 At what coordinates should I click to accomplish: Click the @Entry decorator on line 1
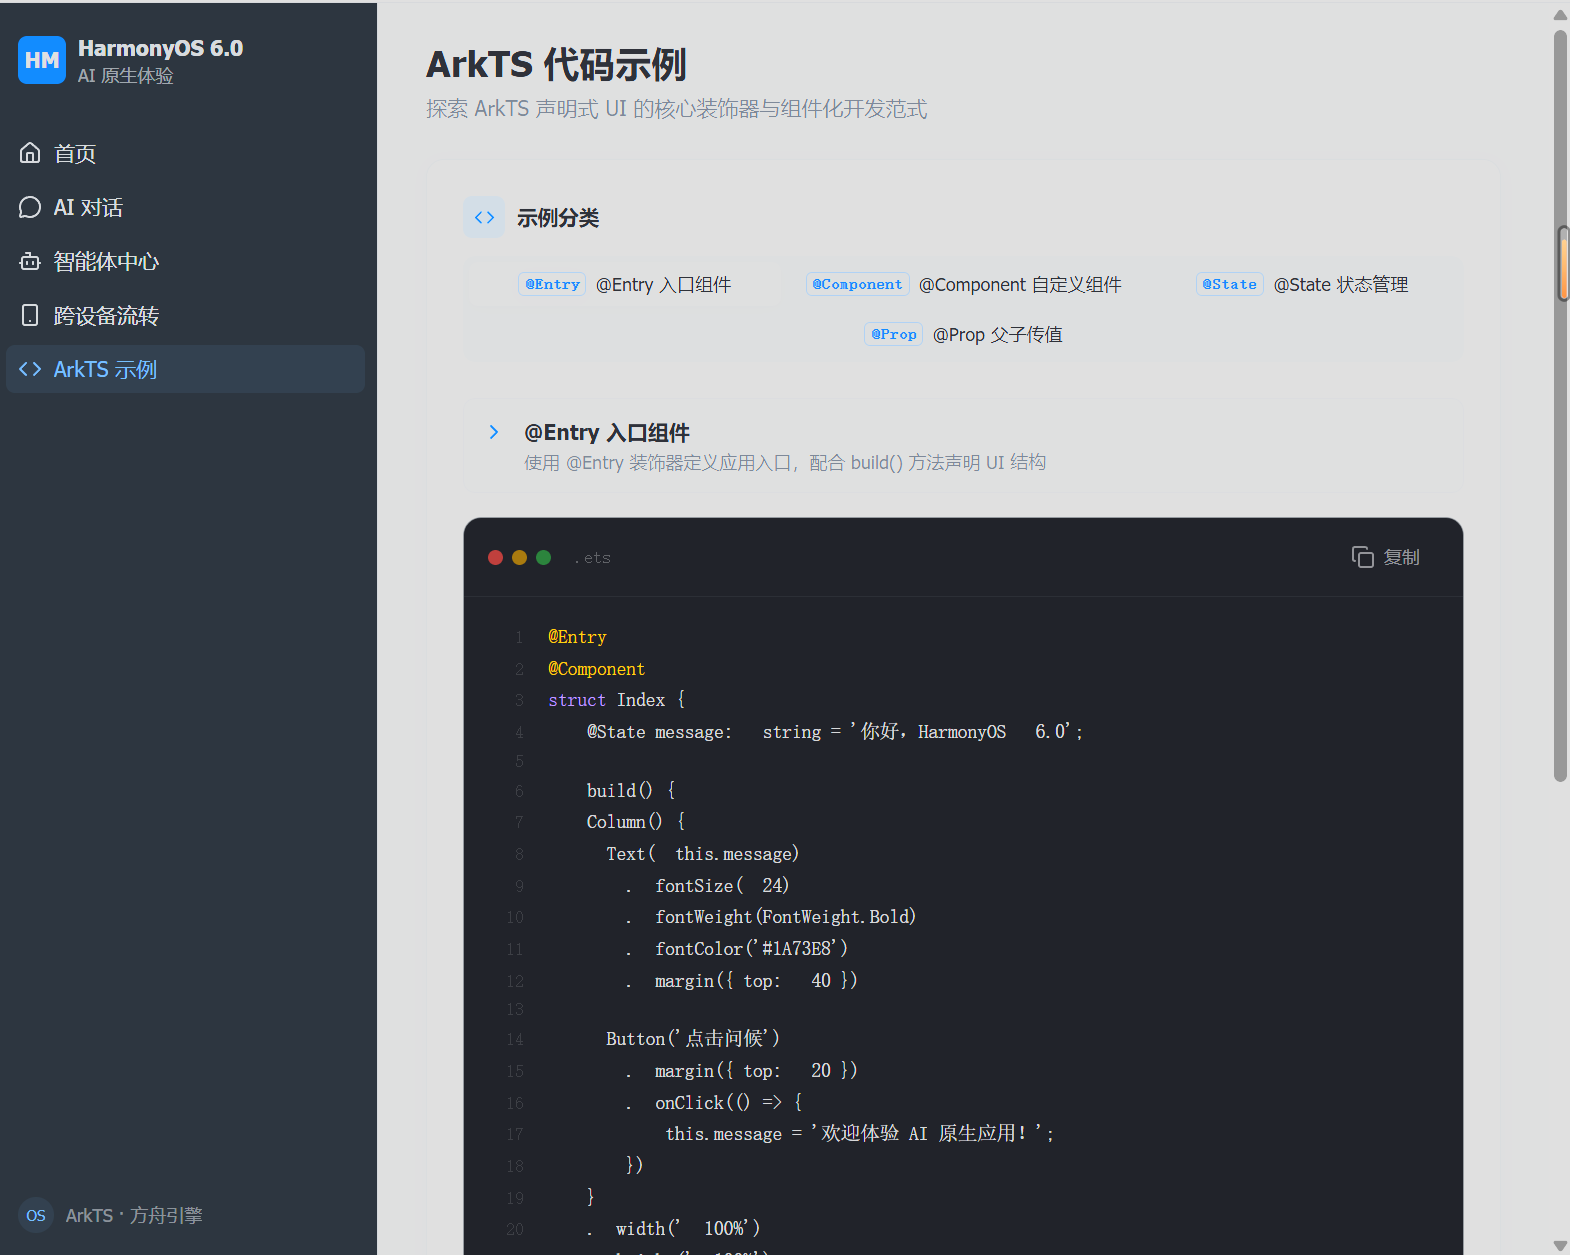[577, 637]
